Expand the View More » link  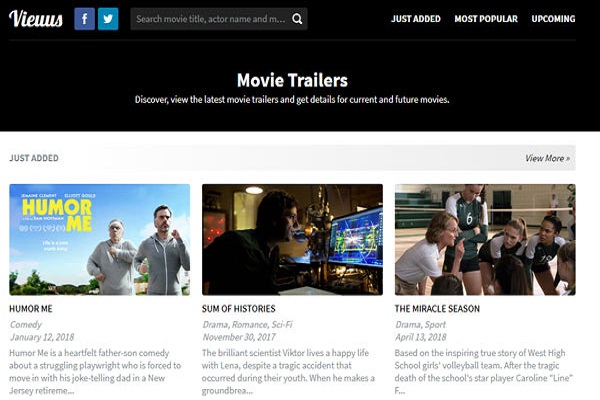click(x=547, y=158)
